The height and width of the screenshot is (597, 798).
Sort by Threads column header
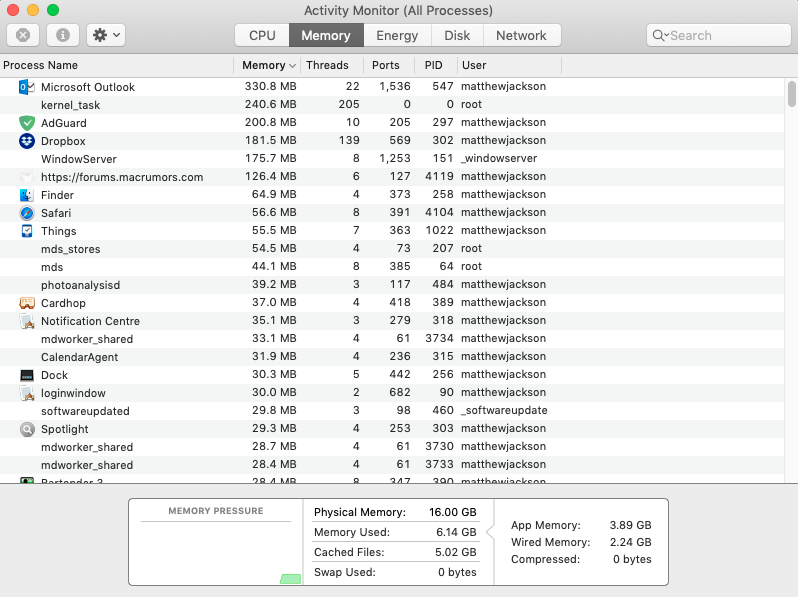332,65
